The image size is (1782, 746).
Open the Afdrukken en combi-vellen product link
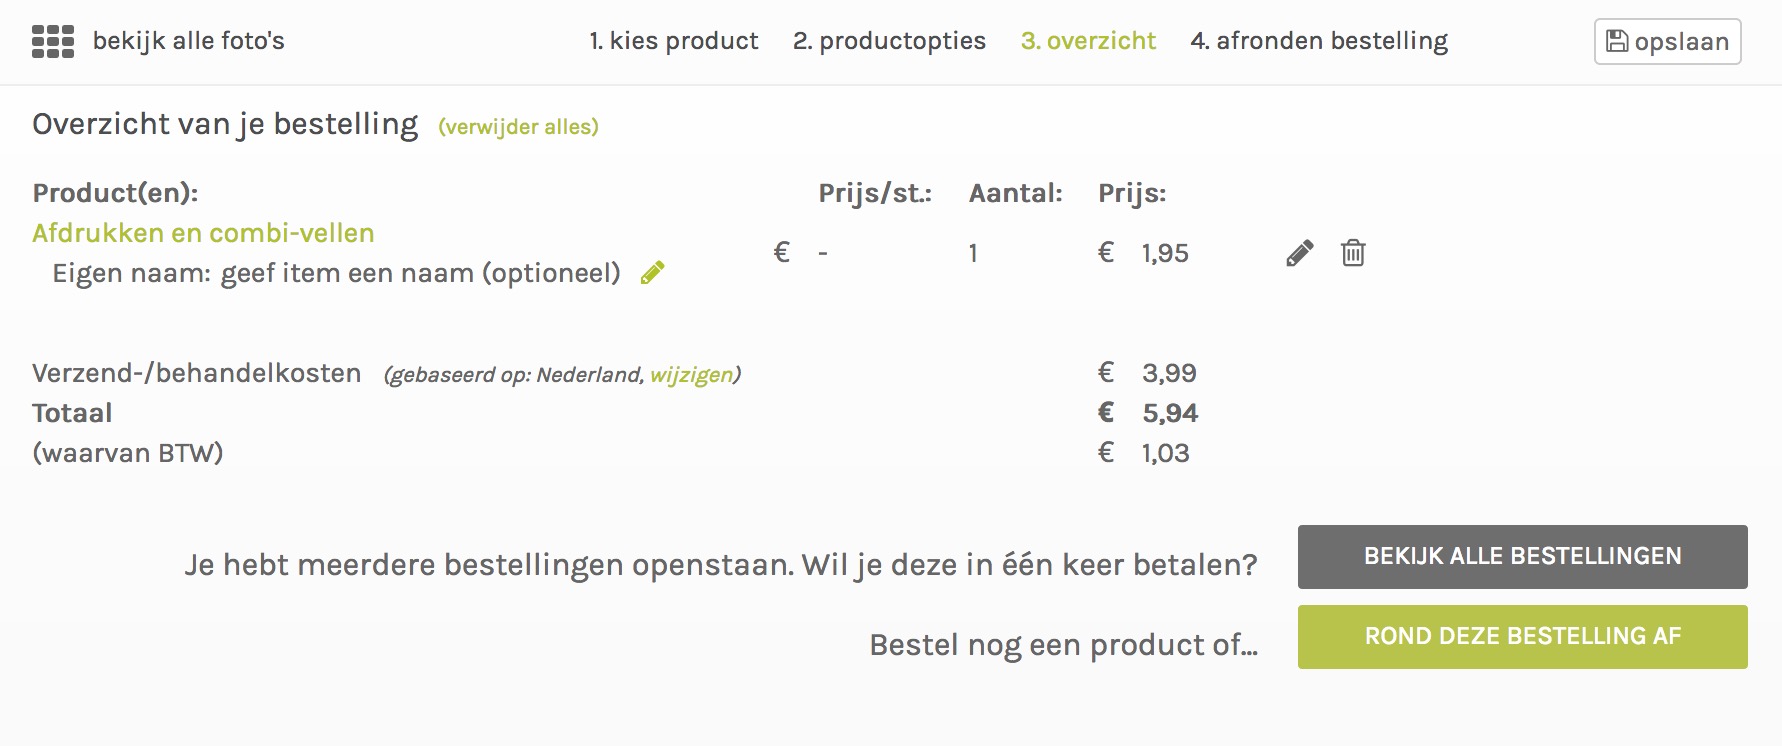[x=203, y=233]
